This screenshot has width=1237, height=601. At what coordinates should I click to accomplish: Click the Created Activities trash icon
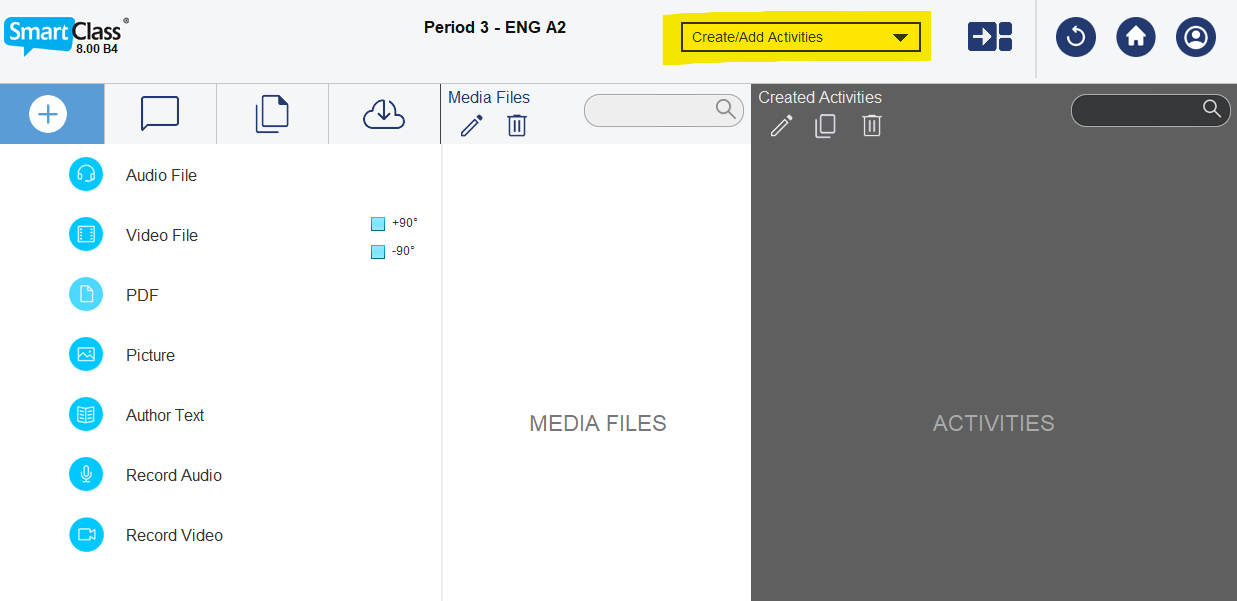pos(872,126)
